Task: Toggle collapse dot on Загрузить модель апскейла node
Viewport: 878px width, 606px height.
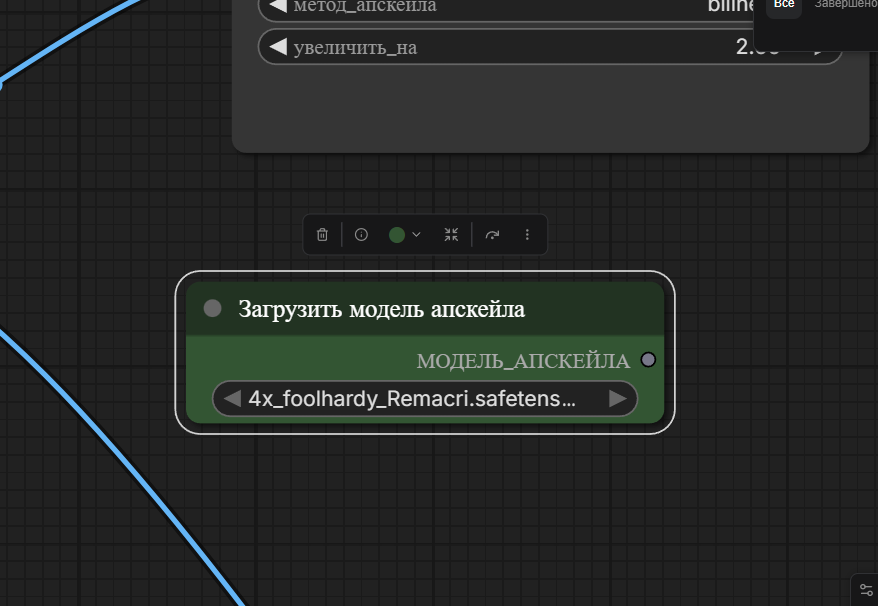Action: tap(212, 308)
